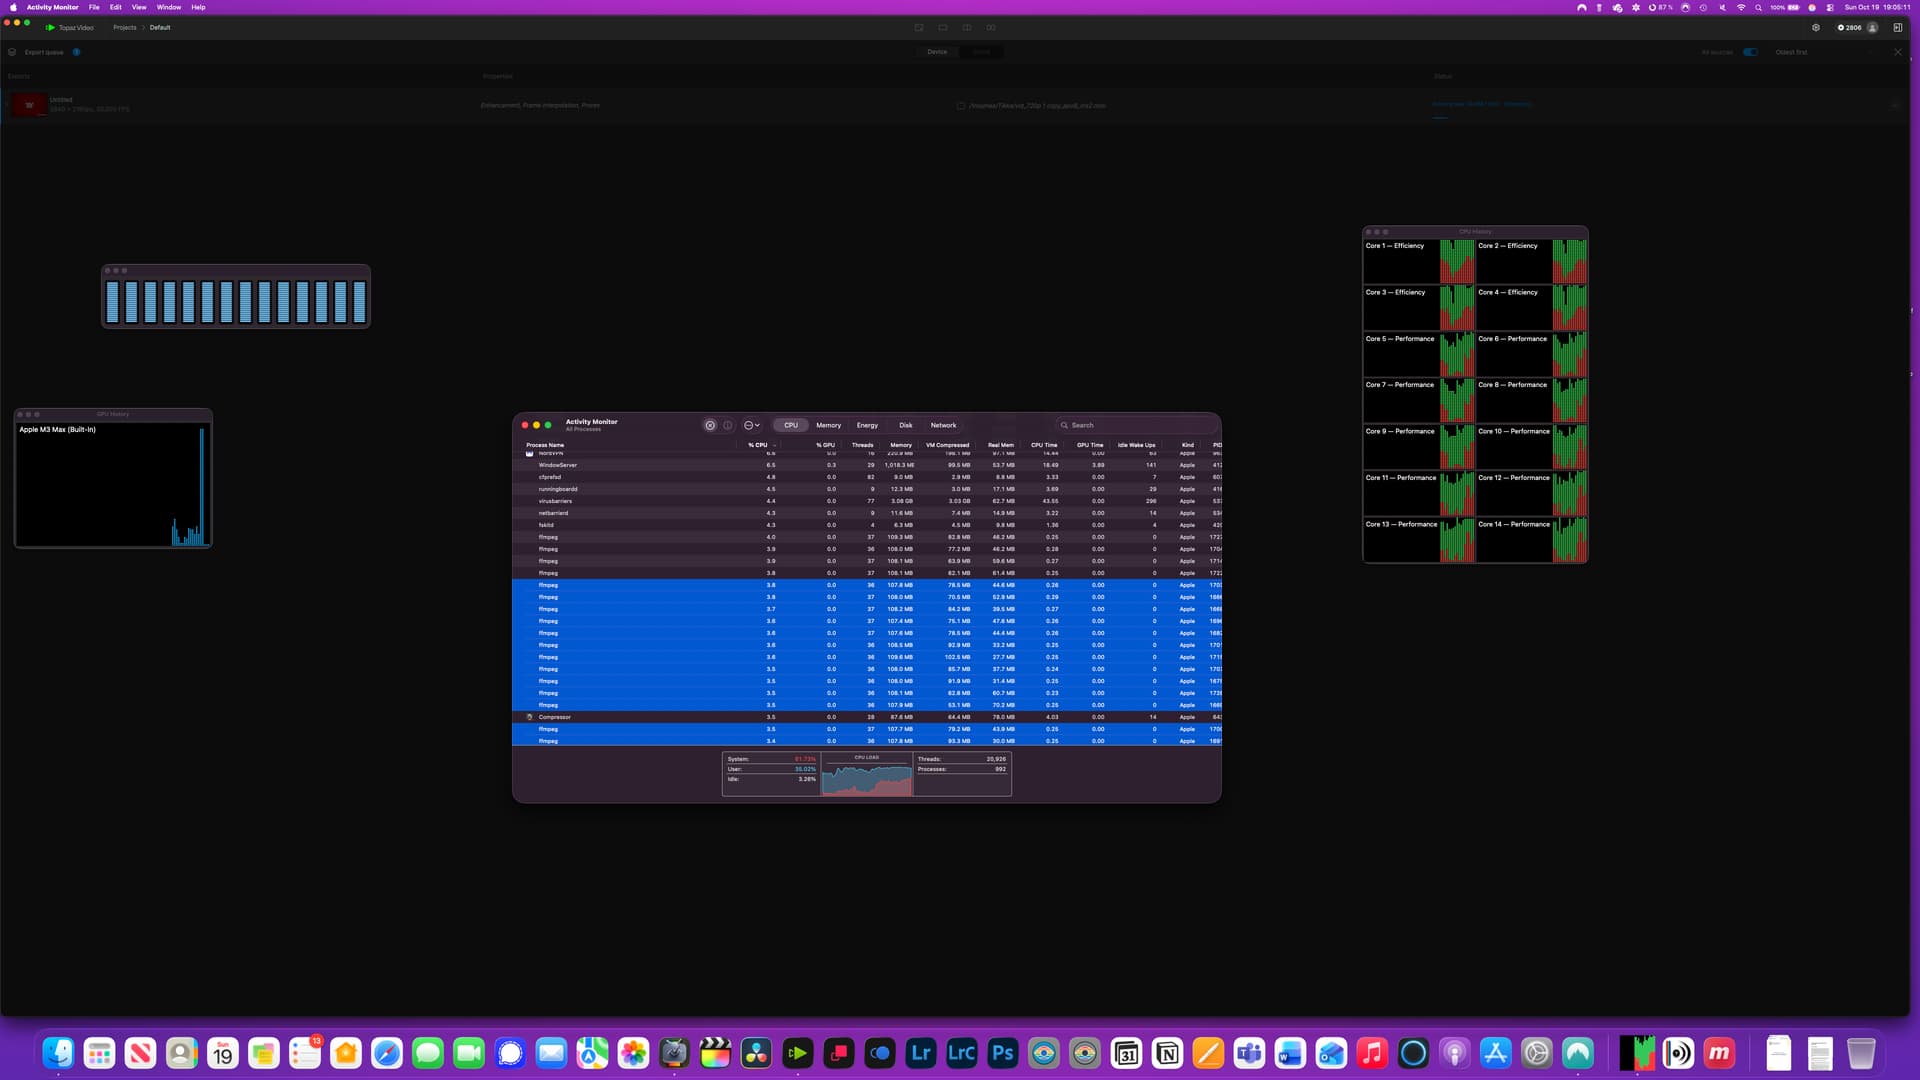
Task: Click the Topaz user account avatar
Action: [x=1873, y=28]
